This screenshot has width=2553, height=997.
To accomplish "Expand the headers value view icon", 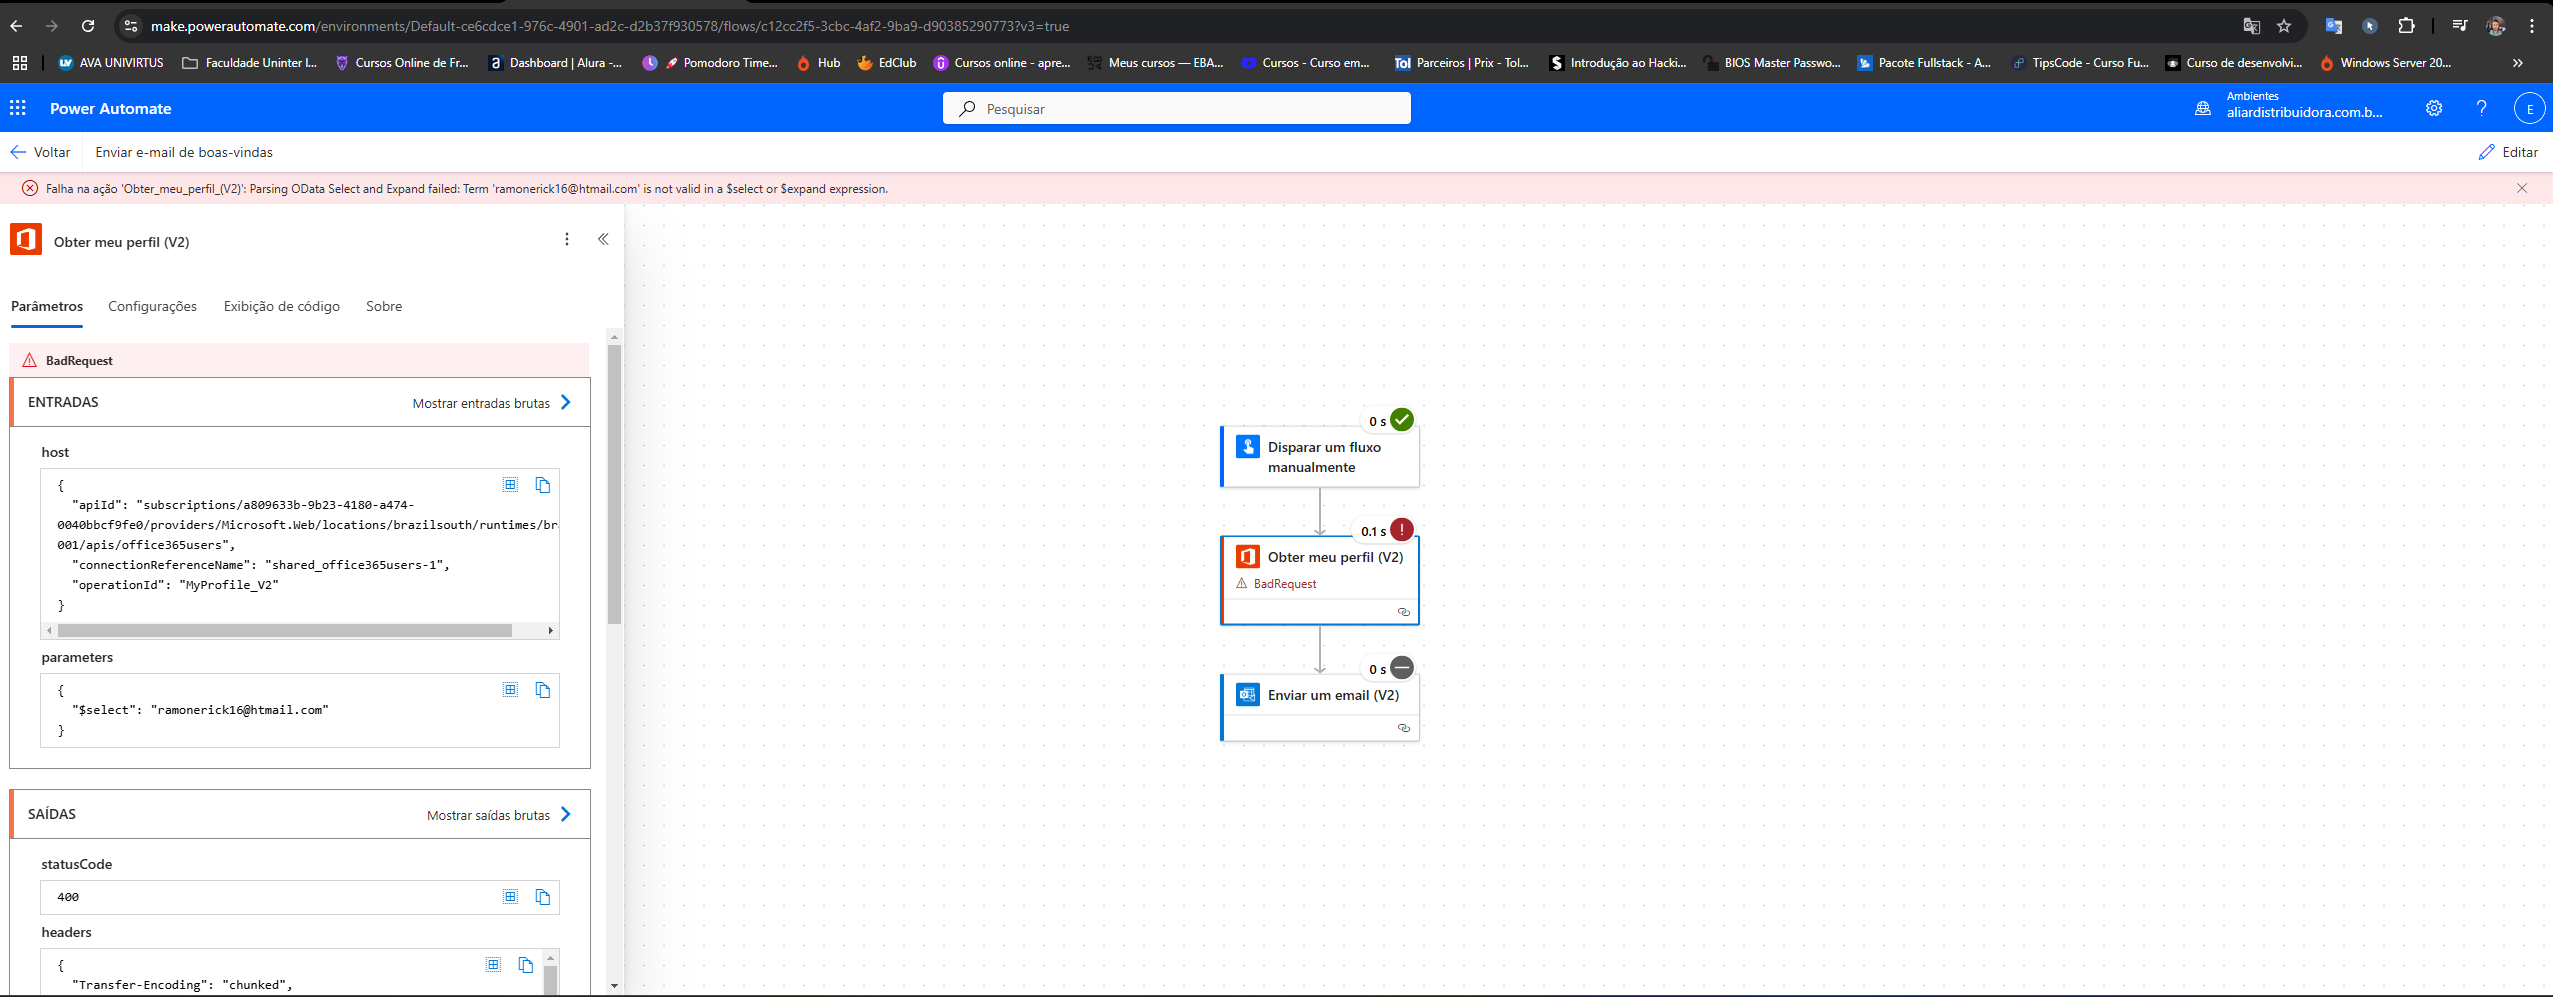I will click(493, 965).
